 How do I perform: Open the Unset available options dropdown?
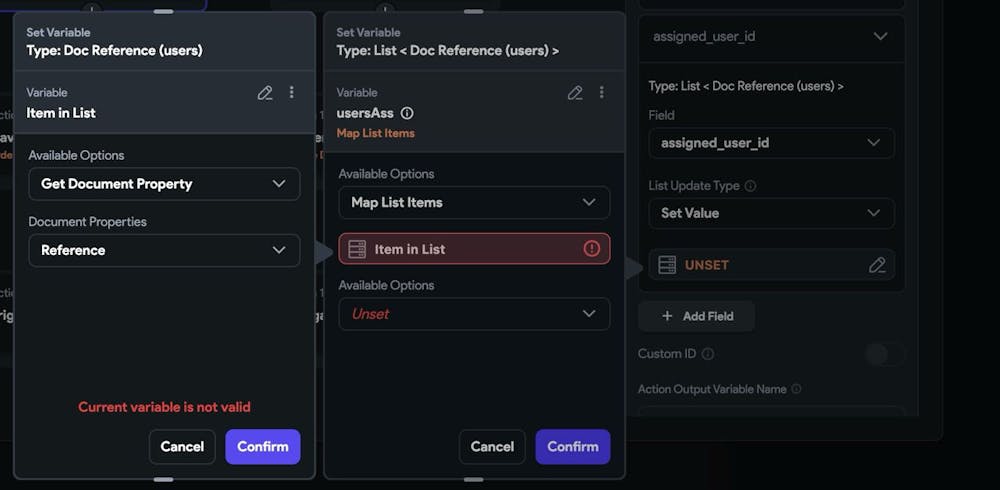point(474,314)
